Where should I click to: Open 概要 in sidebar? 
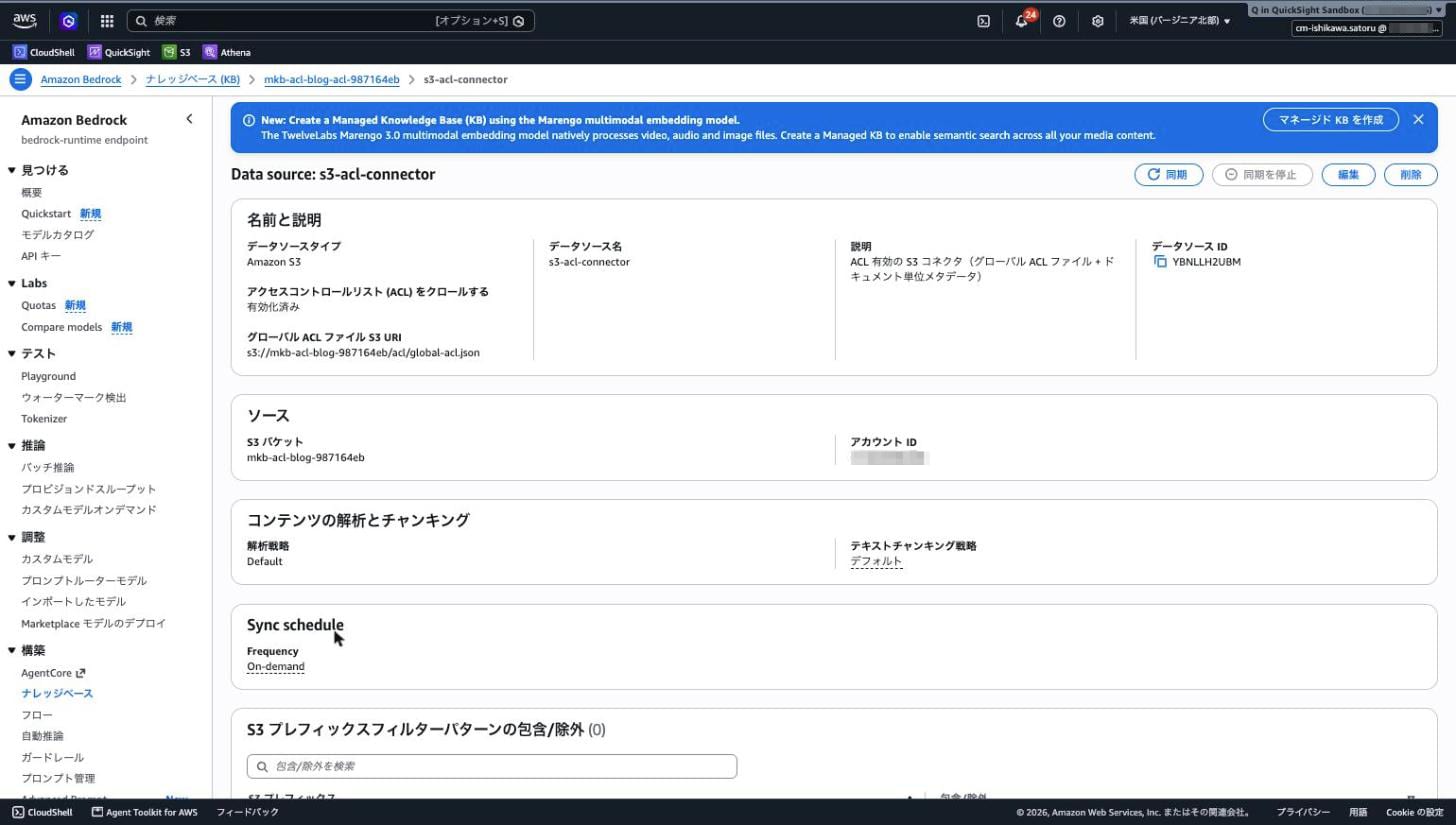click(32, 192)
